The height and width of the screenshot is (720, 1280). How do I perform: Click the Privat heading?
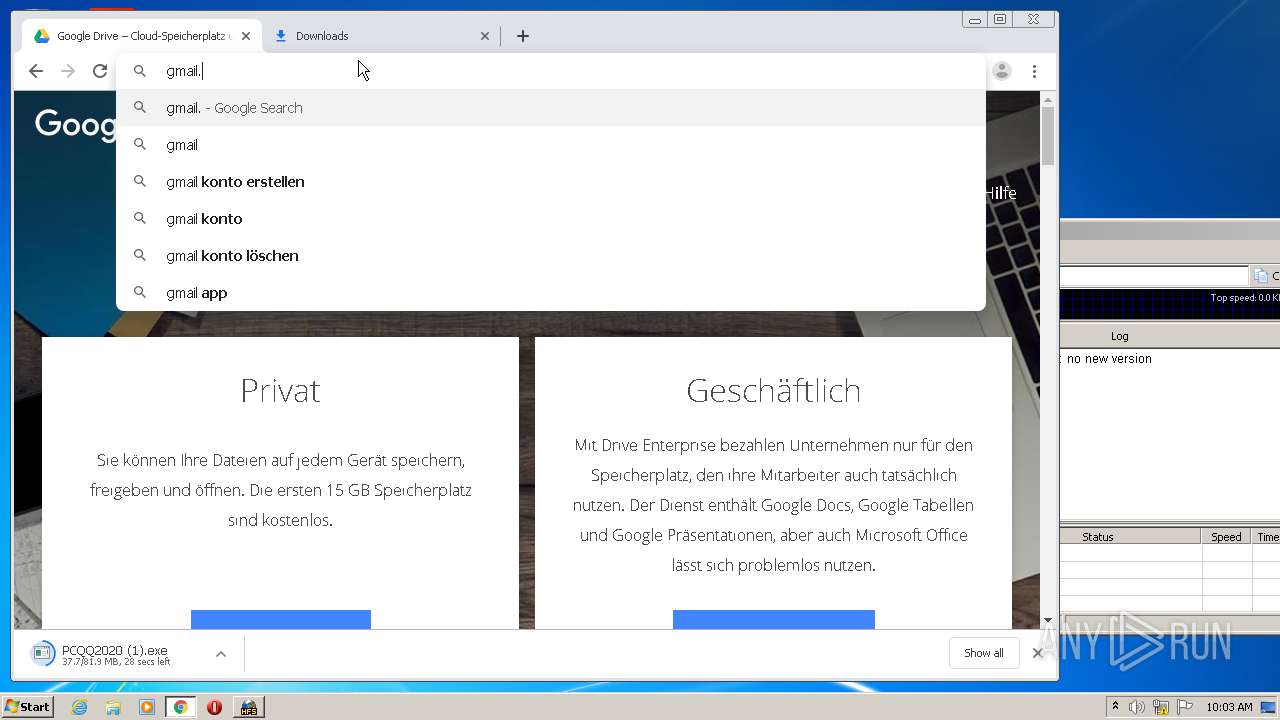coord(280,390)
